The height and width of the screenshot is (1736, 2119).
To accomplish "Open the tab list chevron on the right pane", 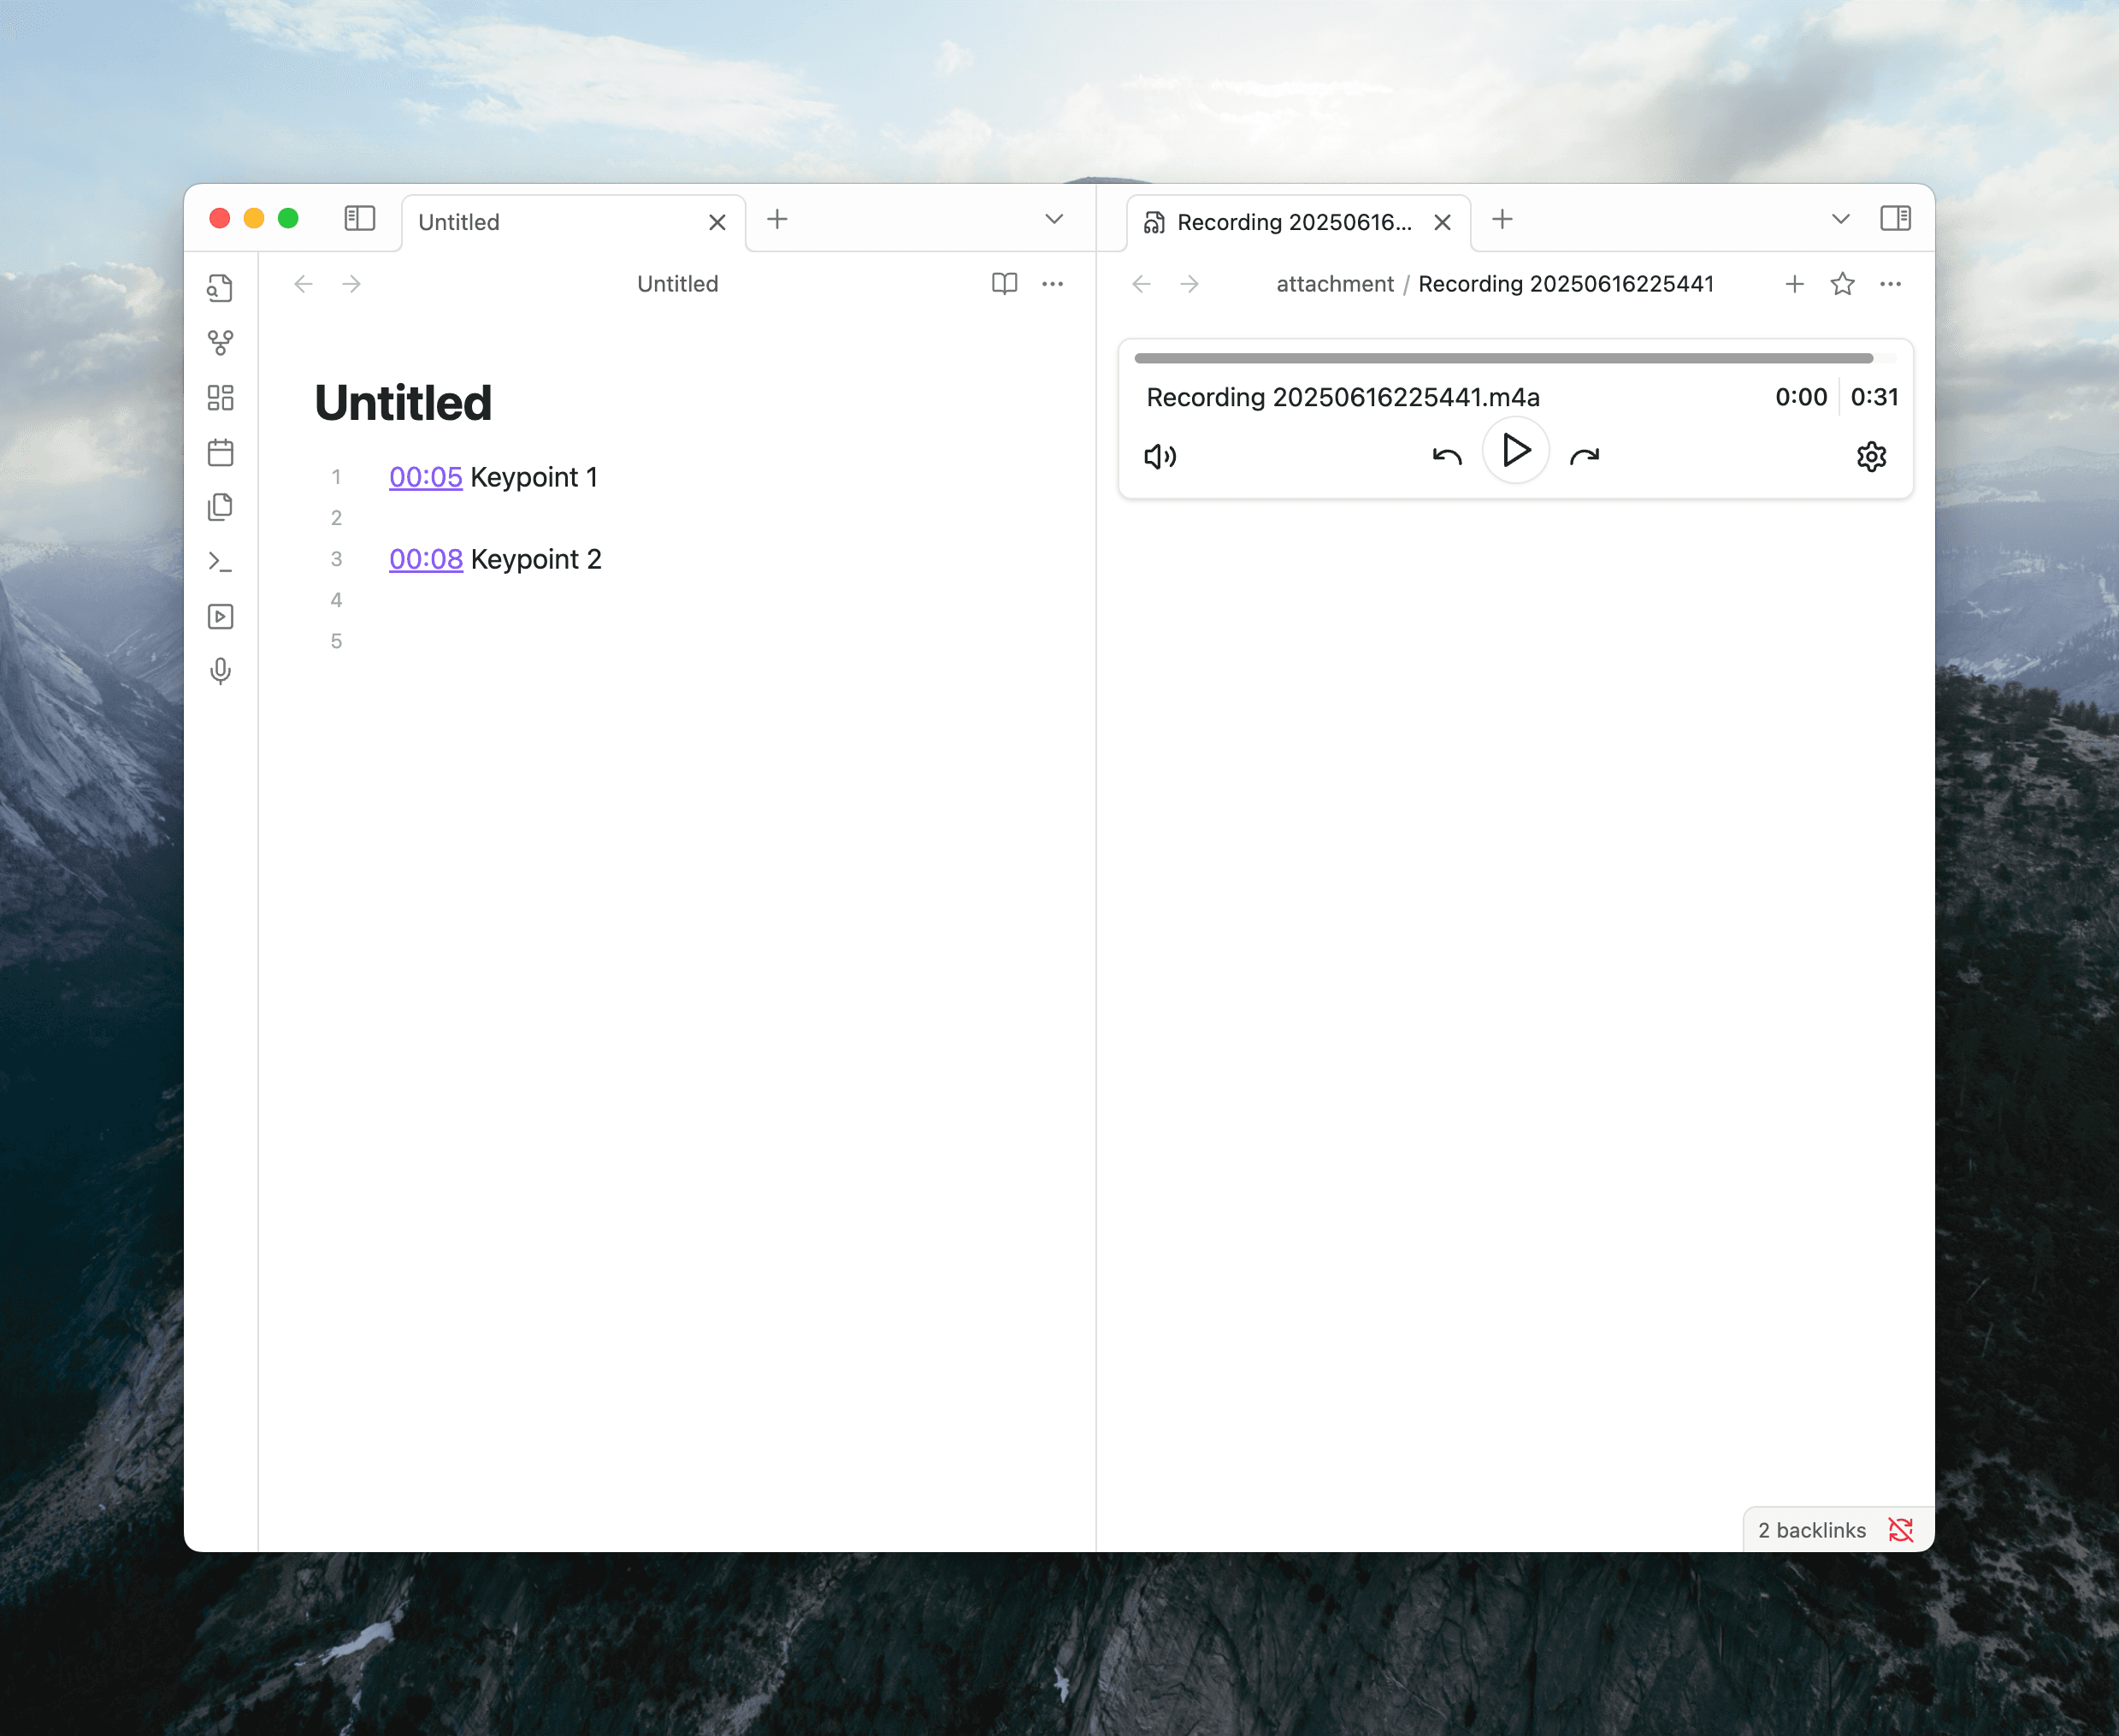I will pos(1840,219).
